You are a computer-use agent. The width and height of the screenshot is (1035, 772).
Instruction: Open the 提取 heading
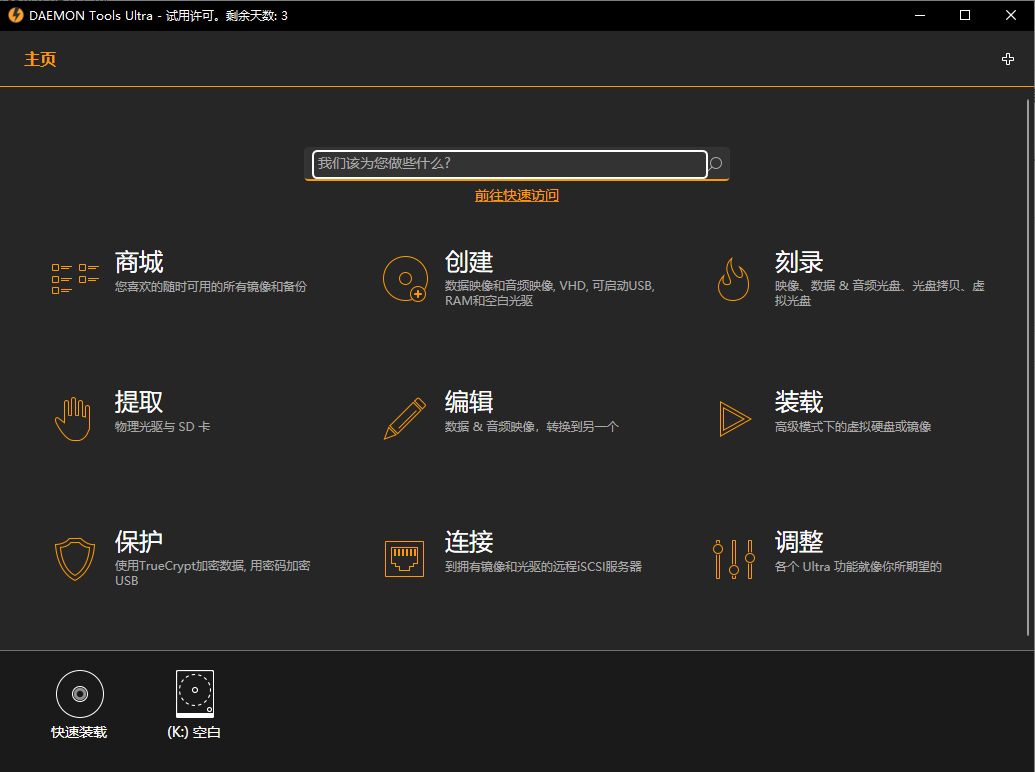point(139,402)
